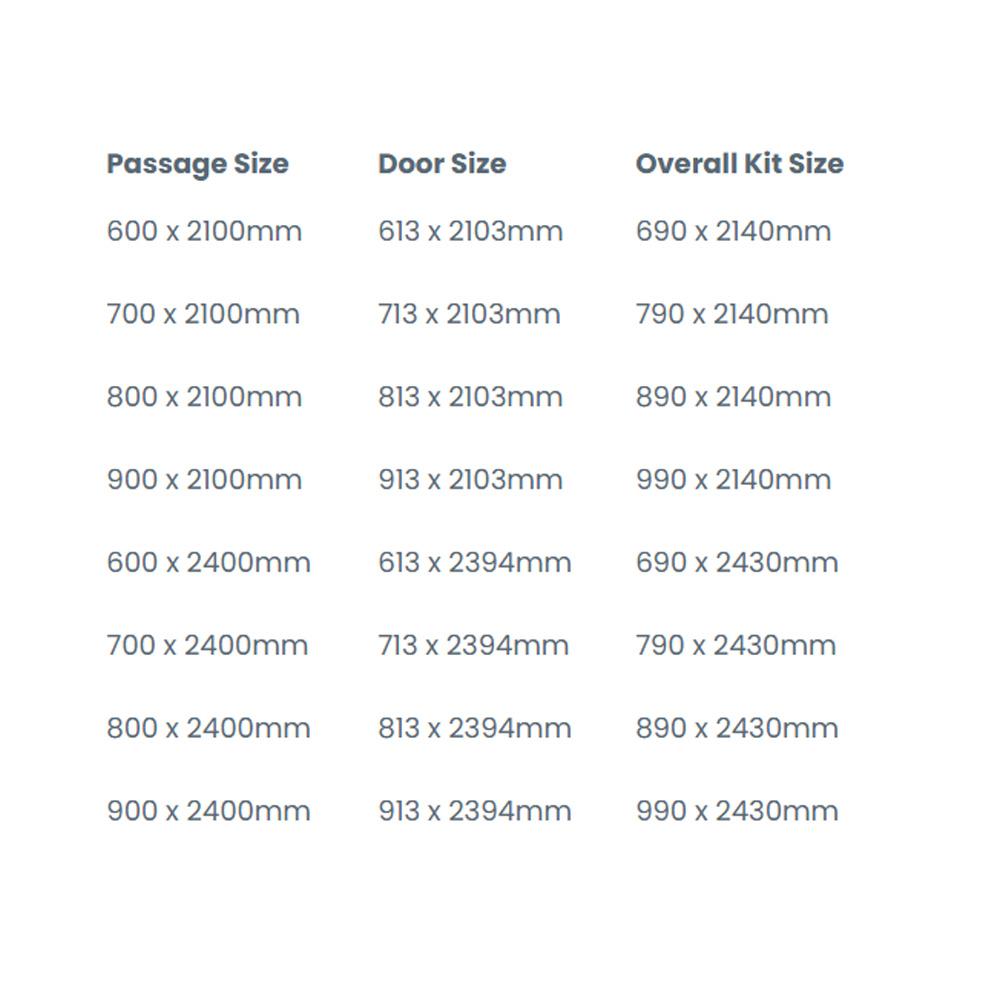Click the 613 x 2103mm door size
1000x1000 pixels.
pos(470,232)
